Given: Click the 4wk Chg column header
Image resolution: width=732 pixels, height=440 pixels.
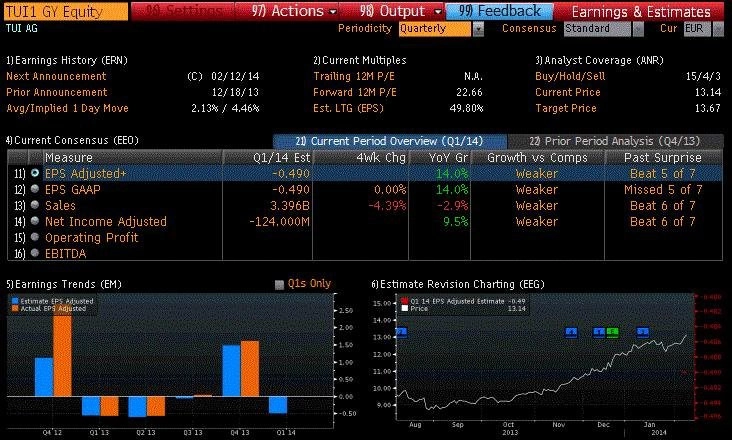Looking at the screenshot, I should coord(361,158).
